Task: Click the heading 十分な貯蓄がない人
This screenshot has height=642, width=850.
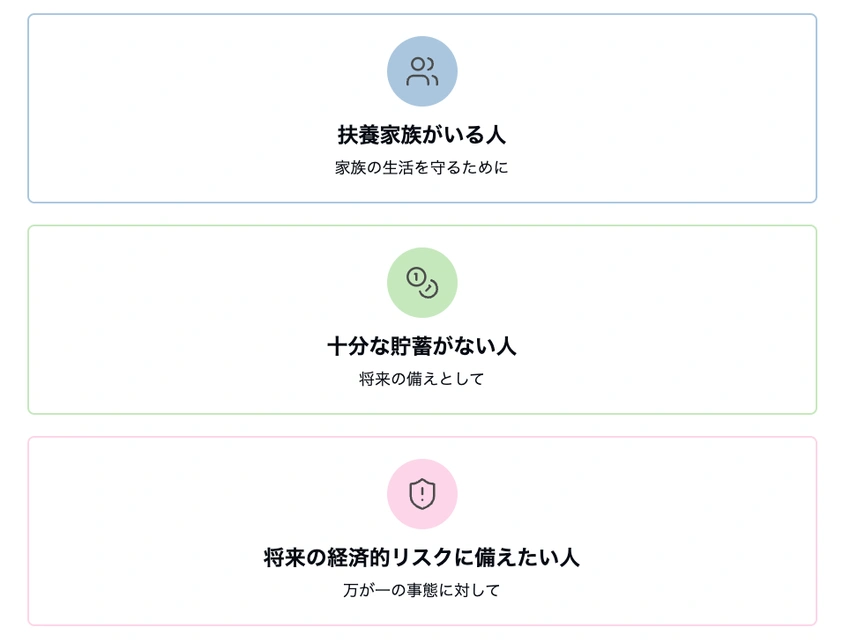Action: (x=422, y=346)
